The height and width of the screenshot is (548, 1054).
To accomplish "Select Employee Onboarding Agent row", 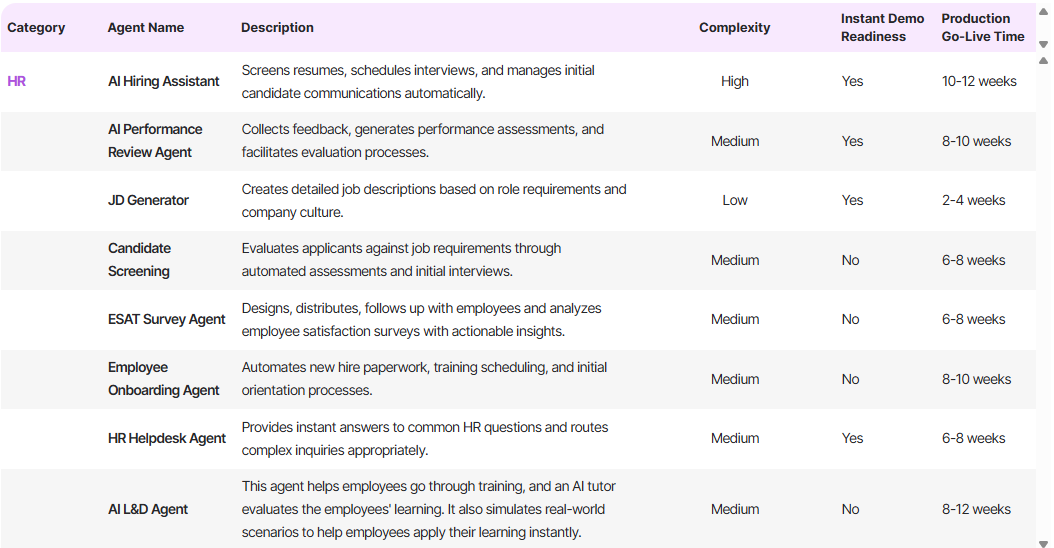I will coord(518,379).
